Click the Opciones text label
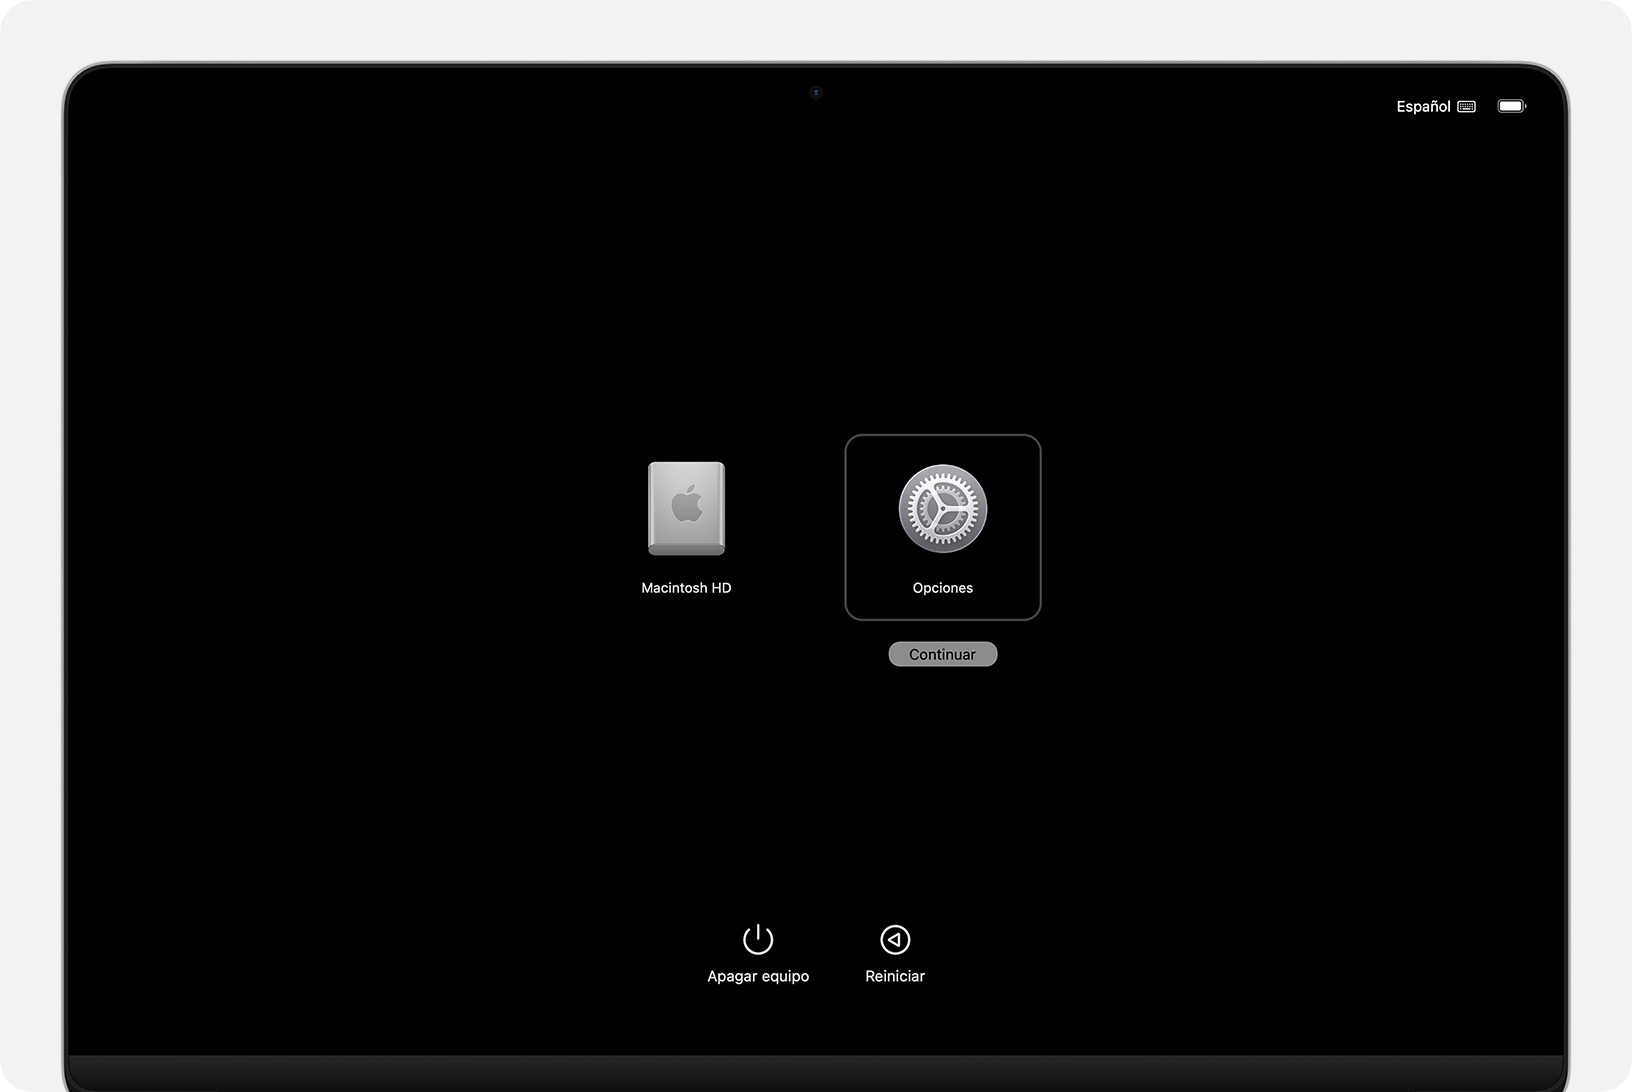Screen dimensions: 1632x1092 tap(942, 588)
